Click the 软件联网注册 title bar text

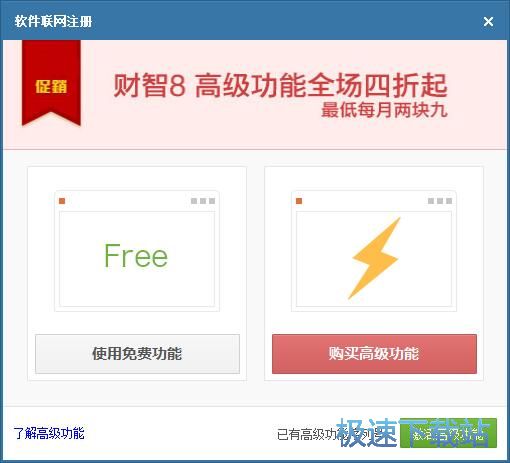click(x=53, y=22)
